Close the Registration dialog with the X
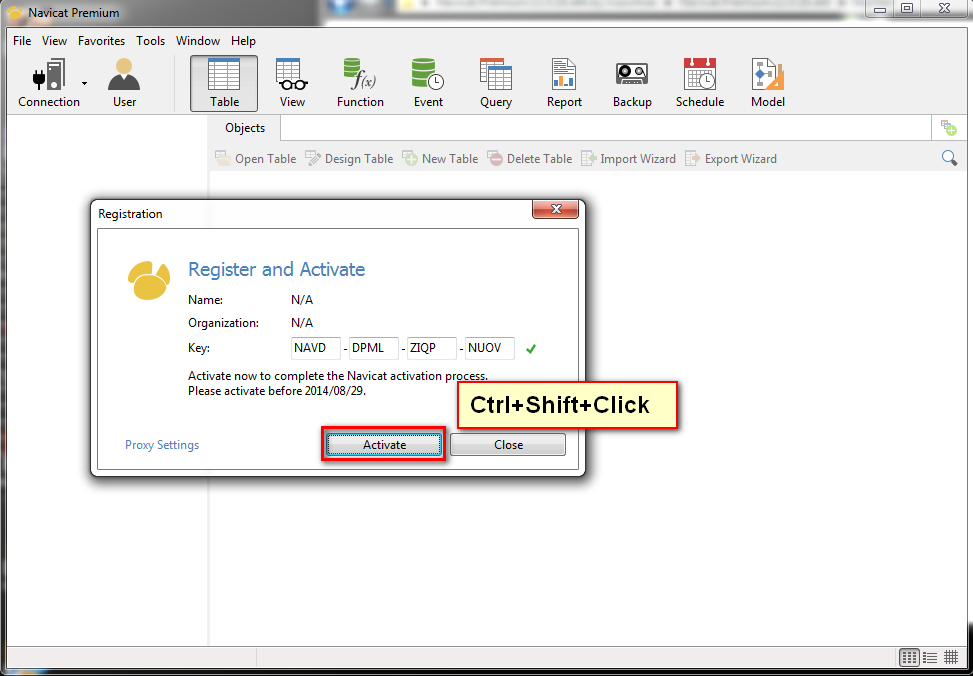The height and width of the screenshot is (676, 973). click(556, 210)
